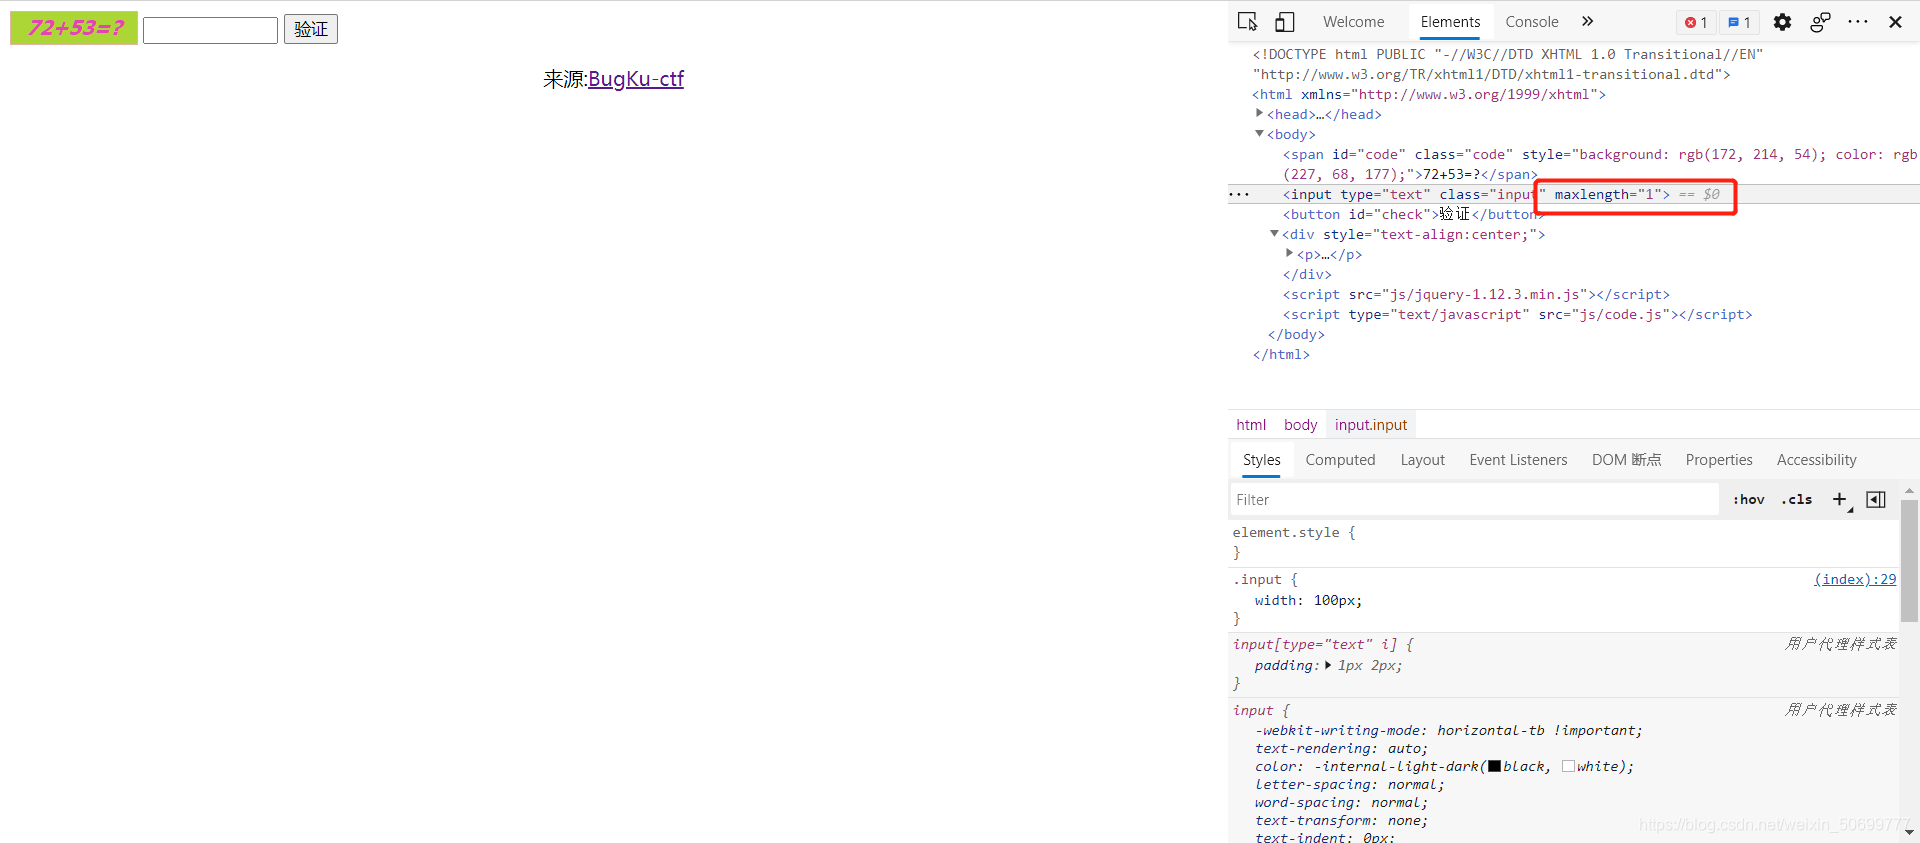Click the 72+53=? captcha code
Screen dimensions: 1920x843
(x=74, y=28)
